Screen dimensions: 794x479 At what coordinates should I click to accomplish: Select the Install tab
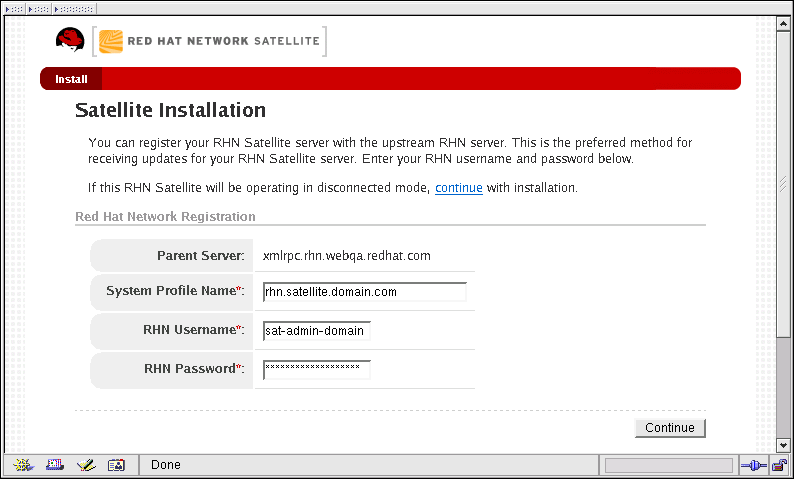click(x=71, y=79)
